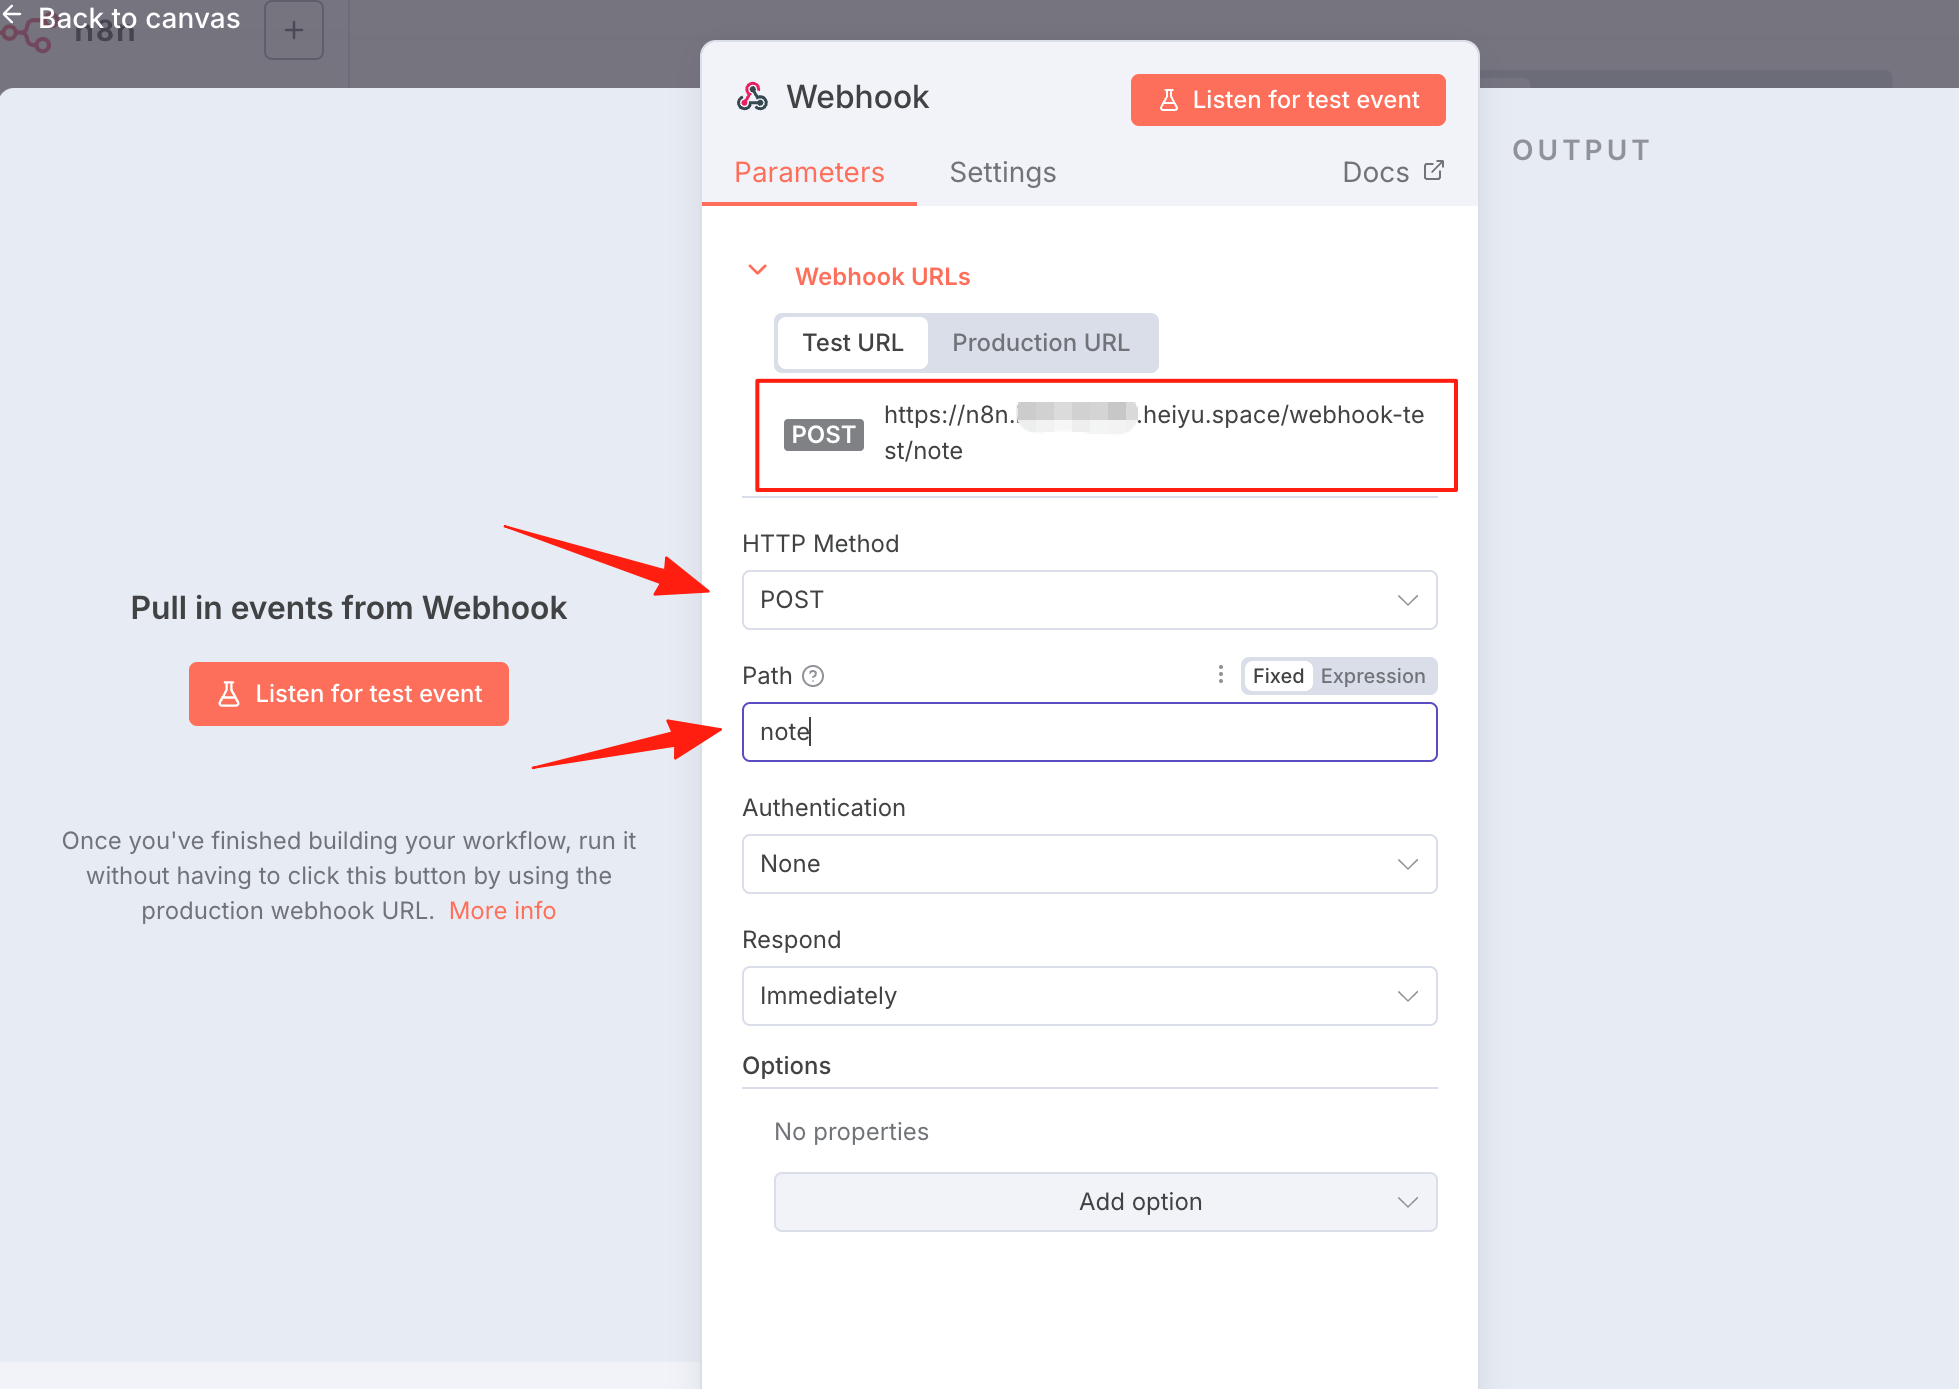Click into the Path input containing note
This screenshot has width=1960, height=1390.
click(1090, 732)
